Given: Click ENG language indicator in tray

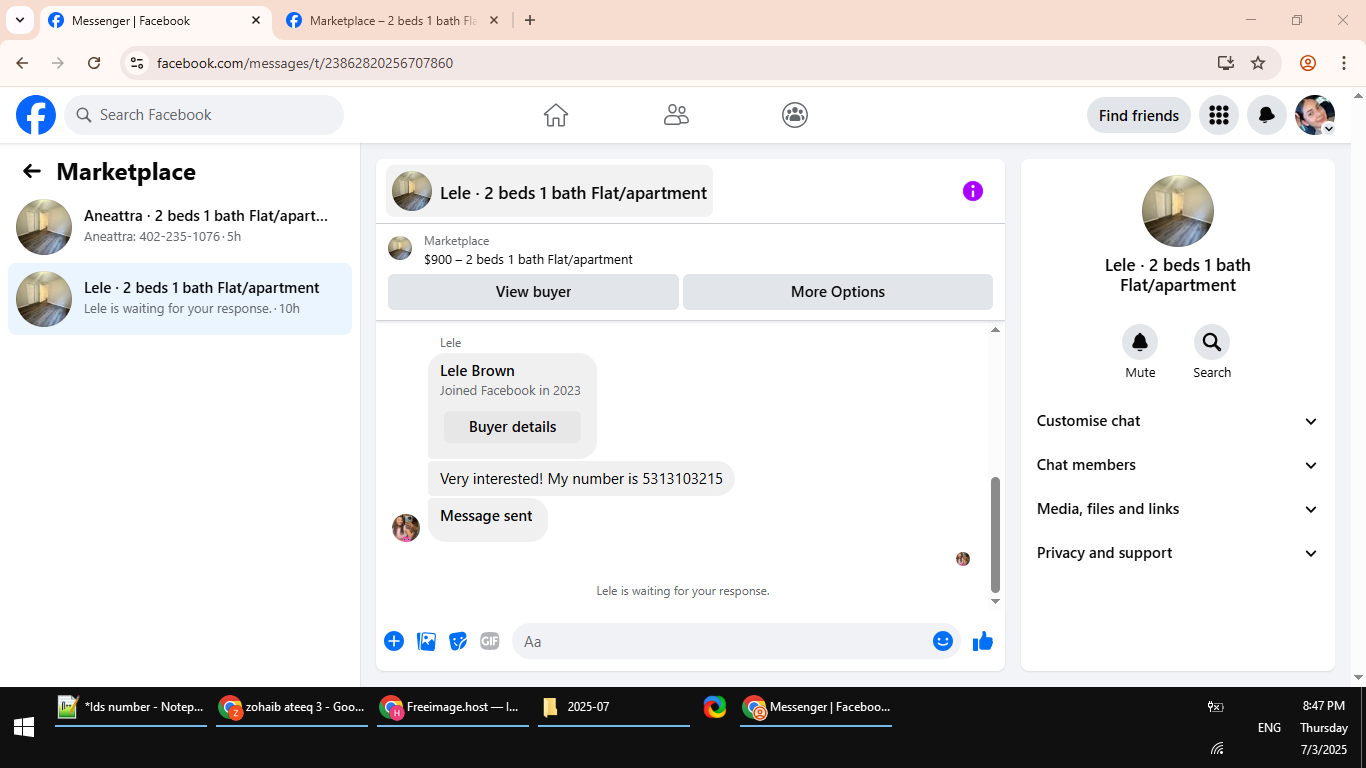Looking at the screenshot, I should pos(1269,727).
